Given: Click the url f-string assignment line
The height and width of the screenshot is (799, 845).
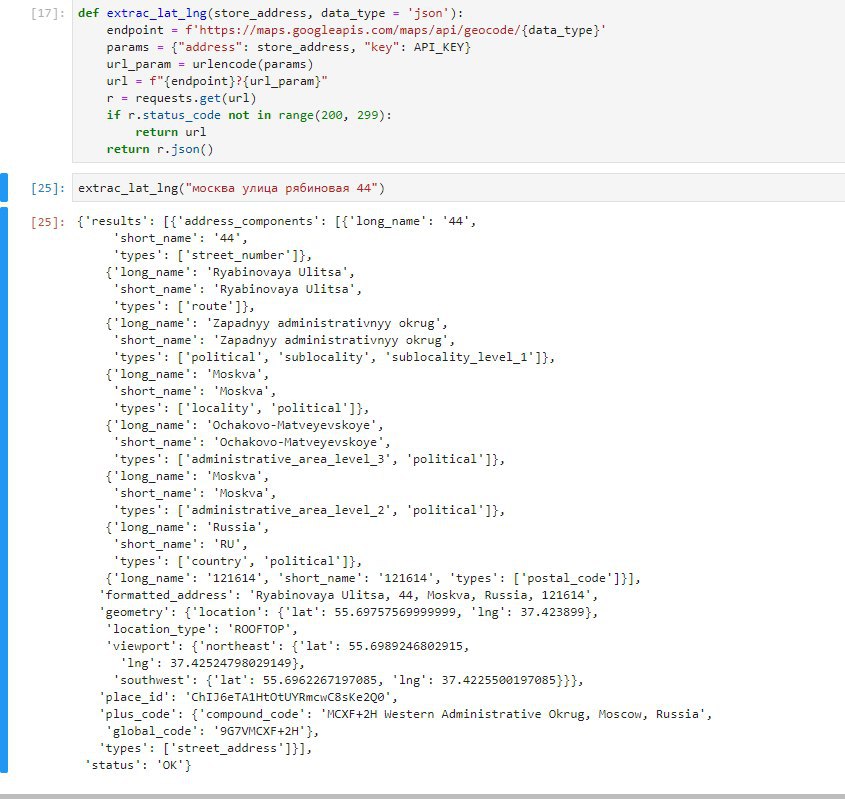Looking at the screenshot, I should pos(217,81).
